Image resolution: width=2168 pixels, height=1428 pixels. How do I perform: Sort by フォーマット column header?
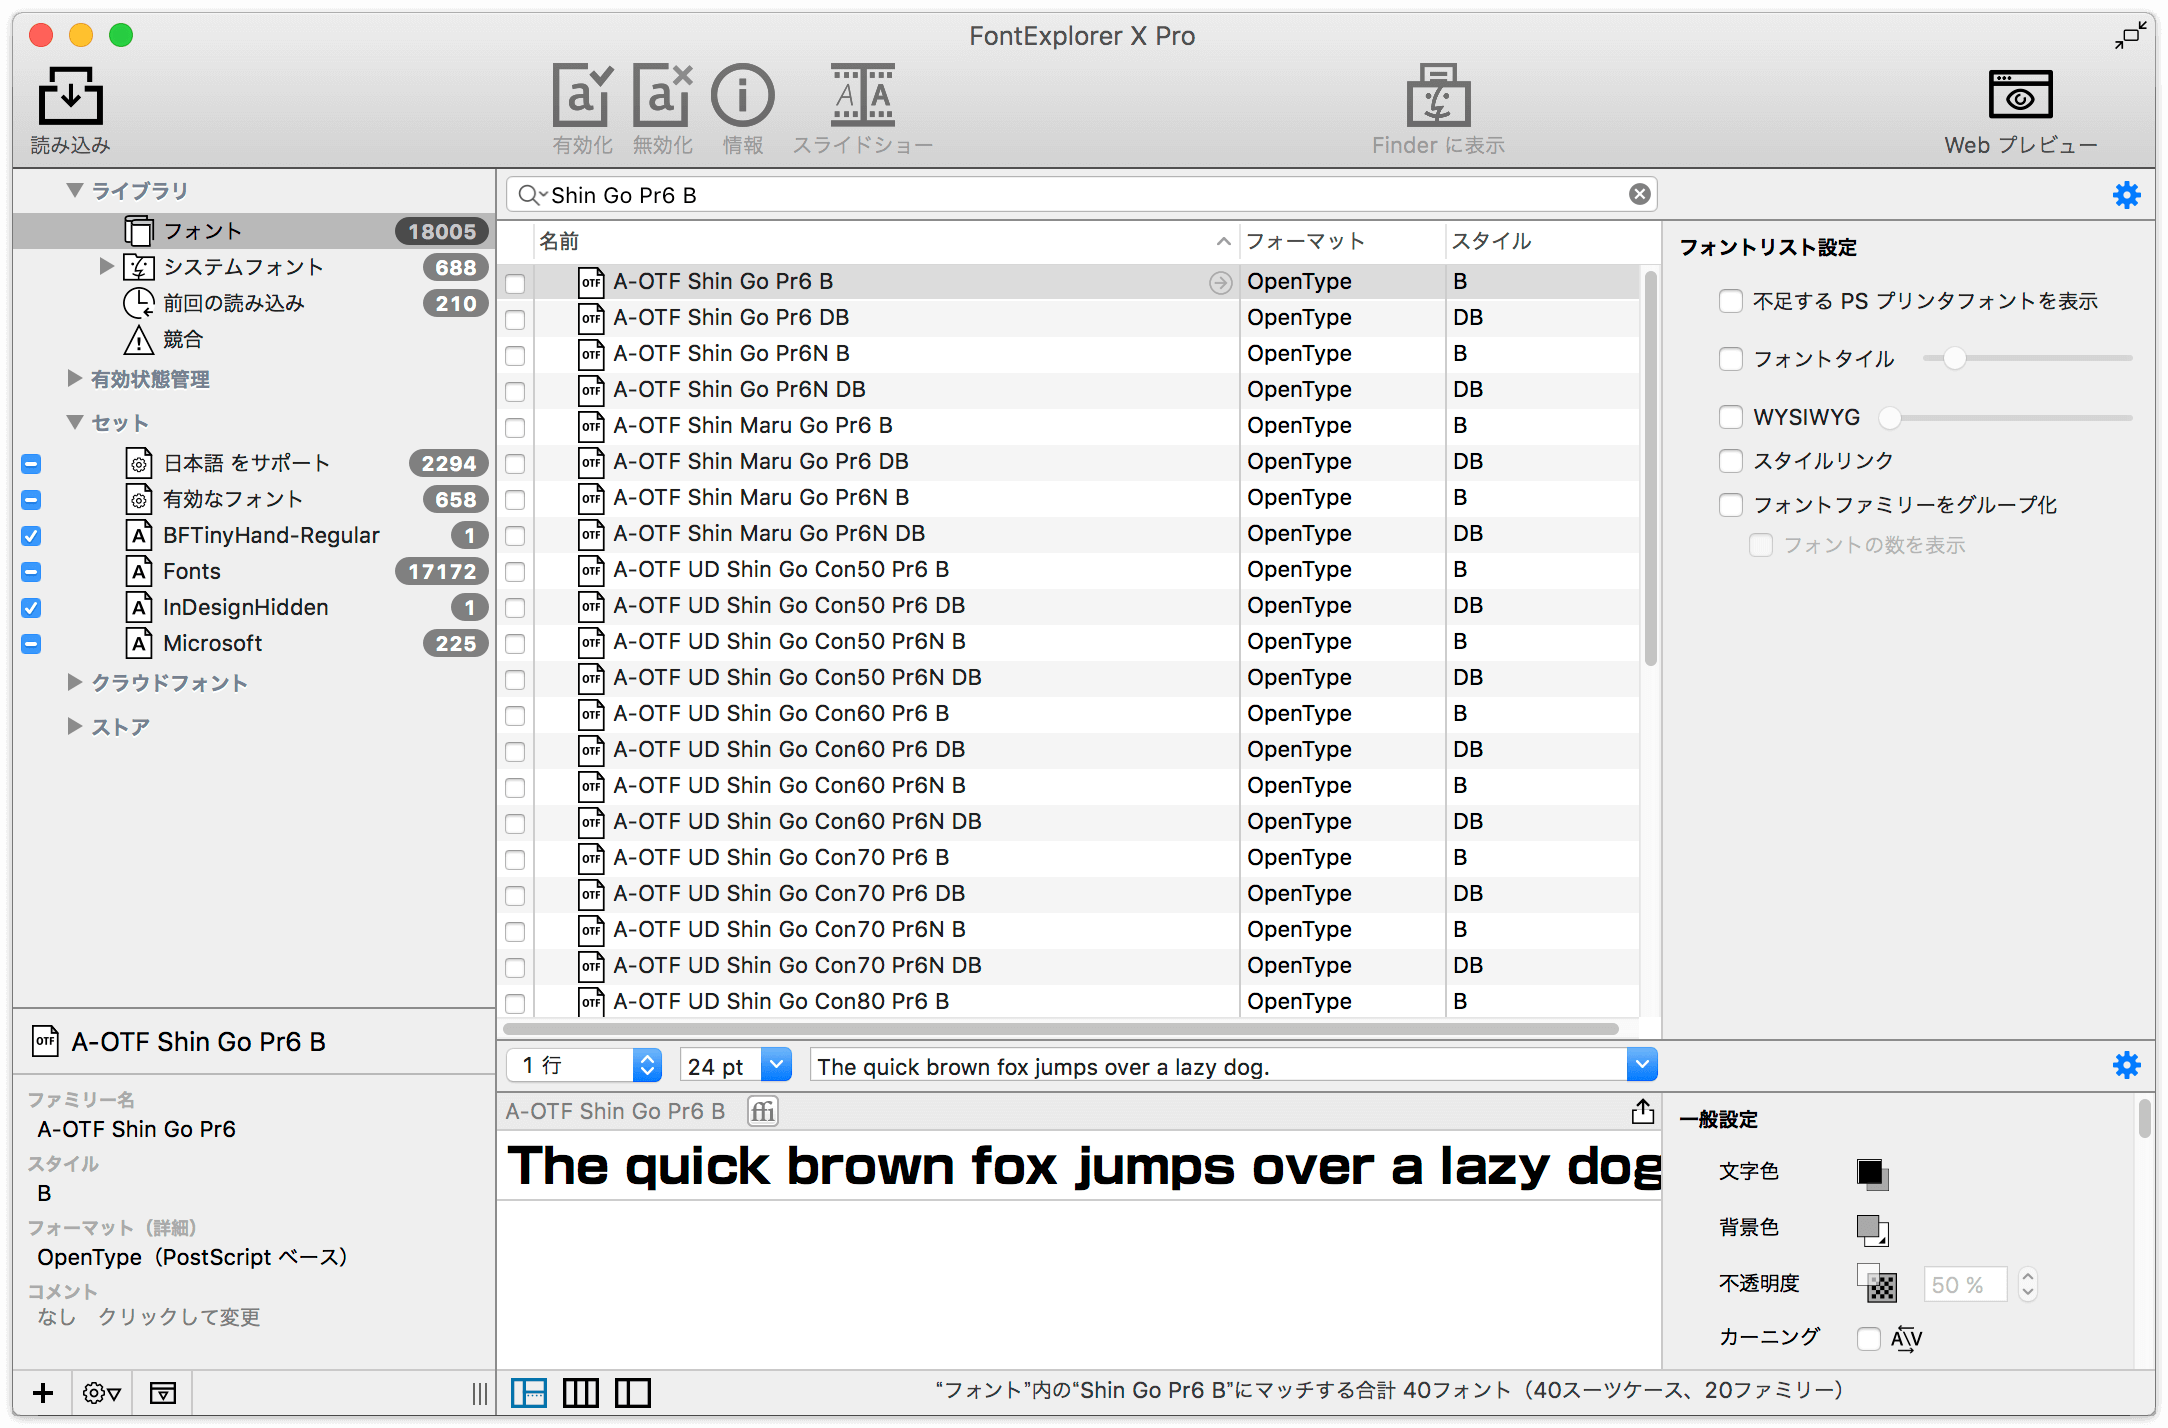coord(1343,241)
